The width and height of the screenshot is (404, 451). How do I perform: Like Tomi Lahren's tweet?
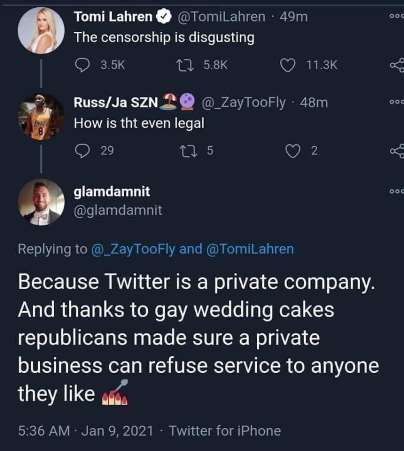287,65
